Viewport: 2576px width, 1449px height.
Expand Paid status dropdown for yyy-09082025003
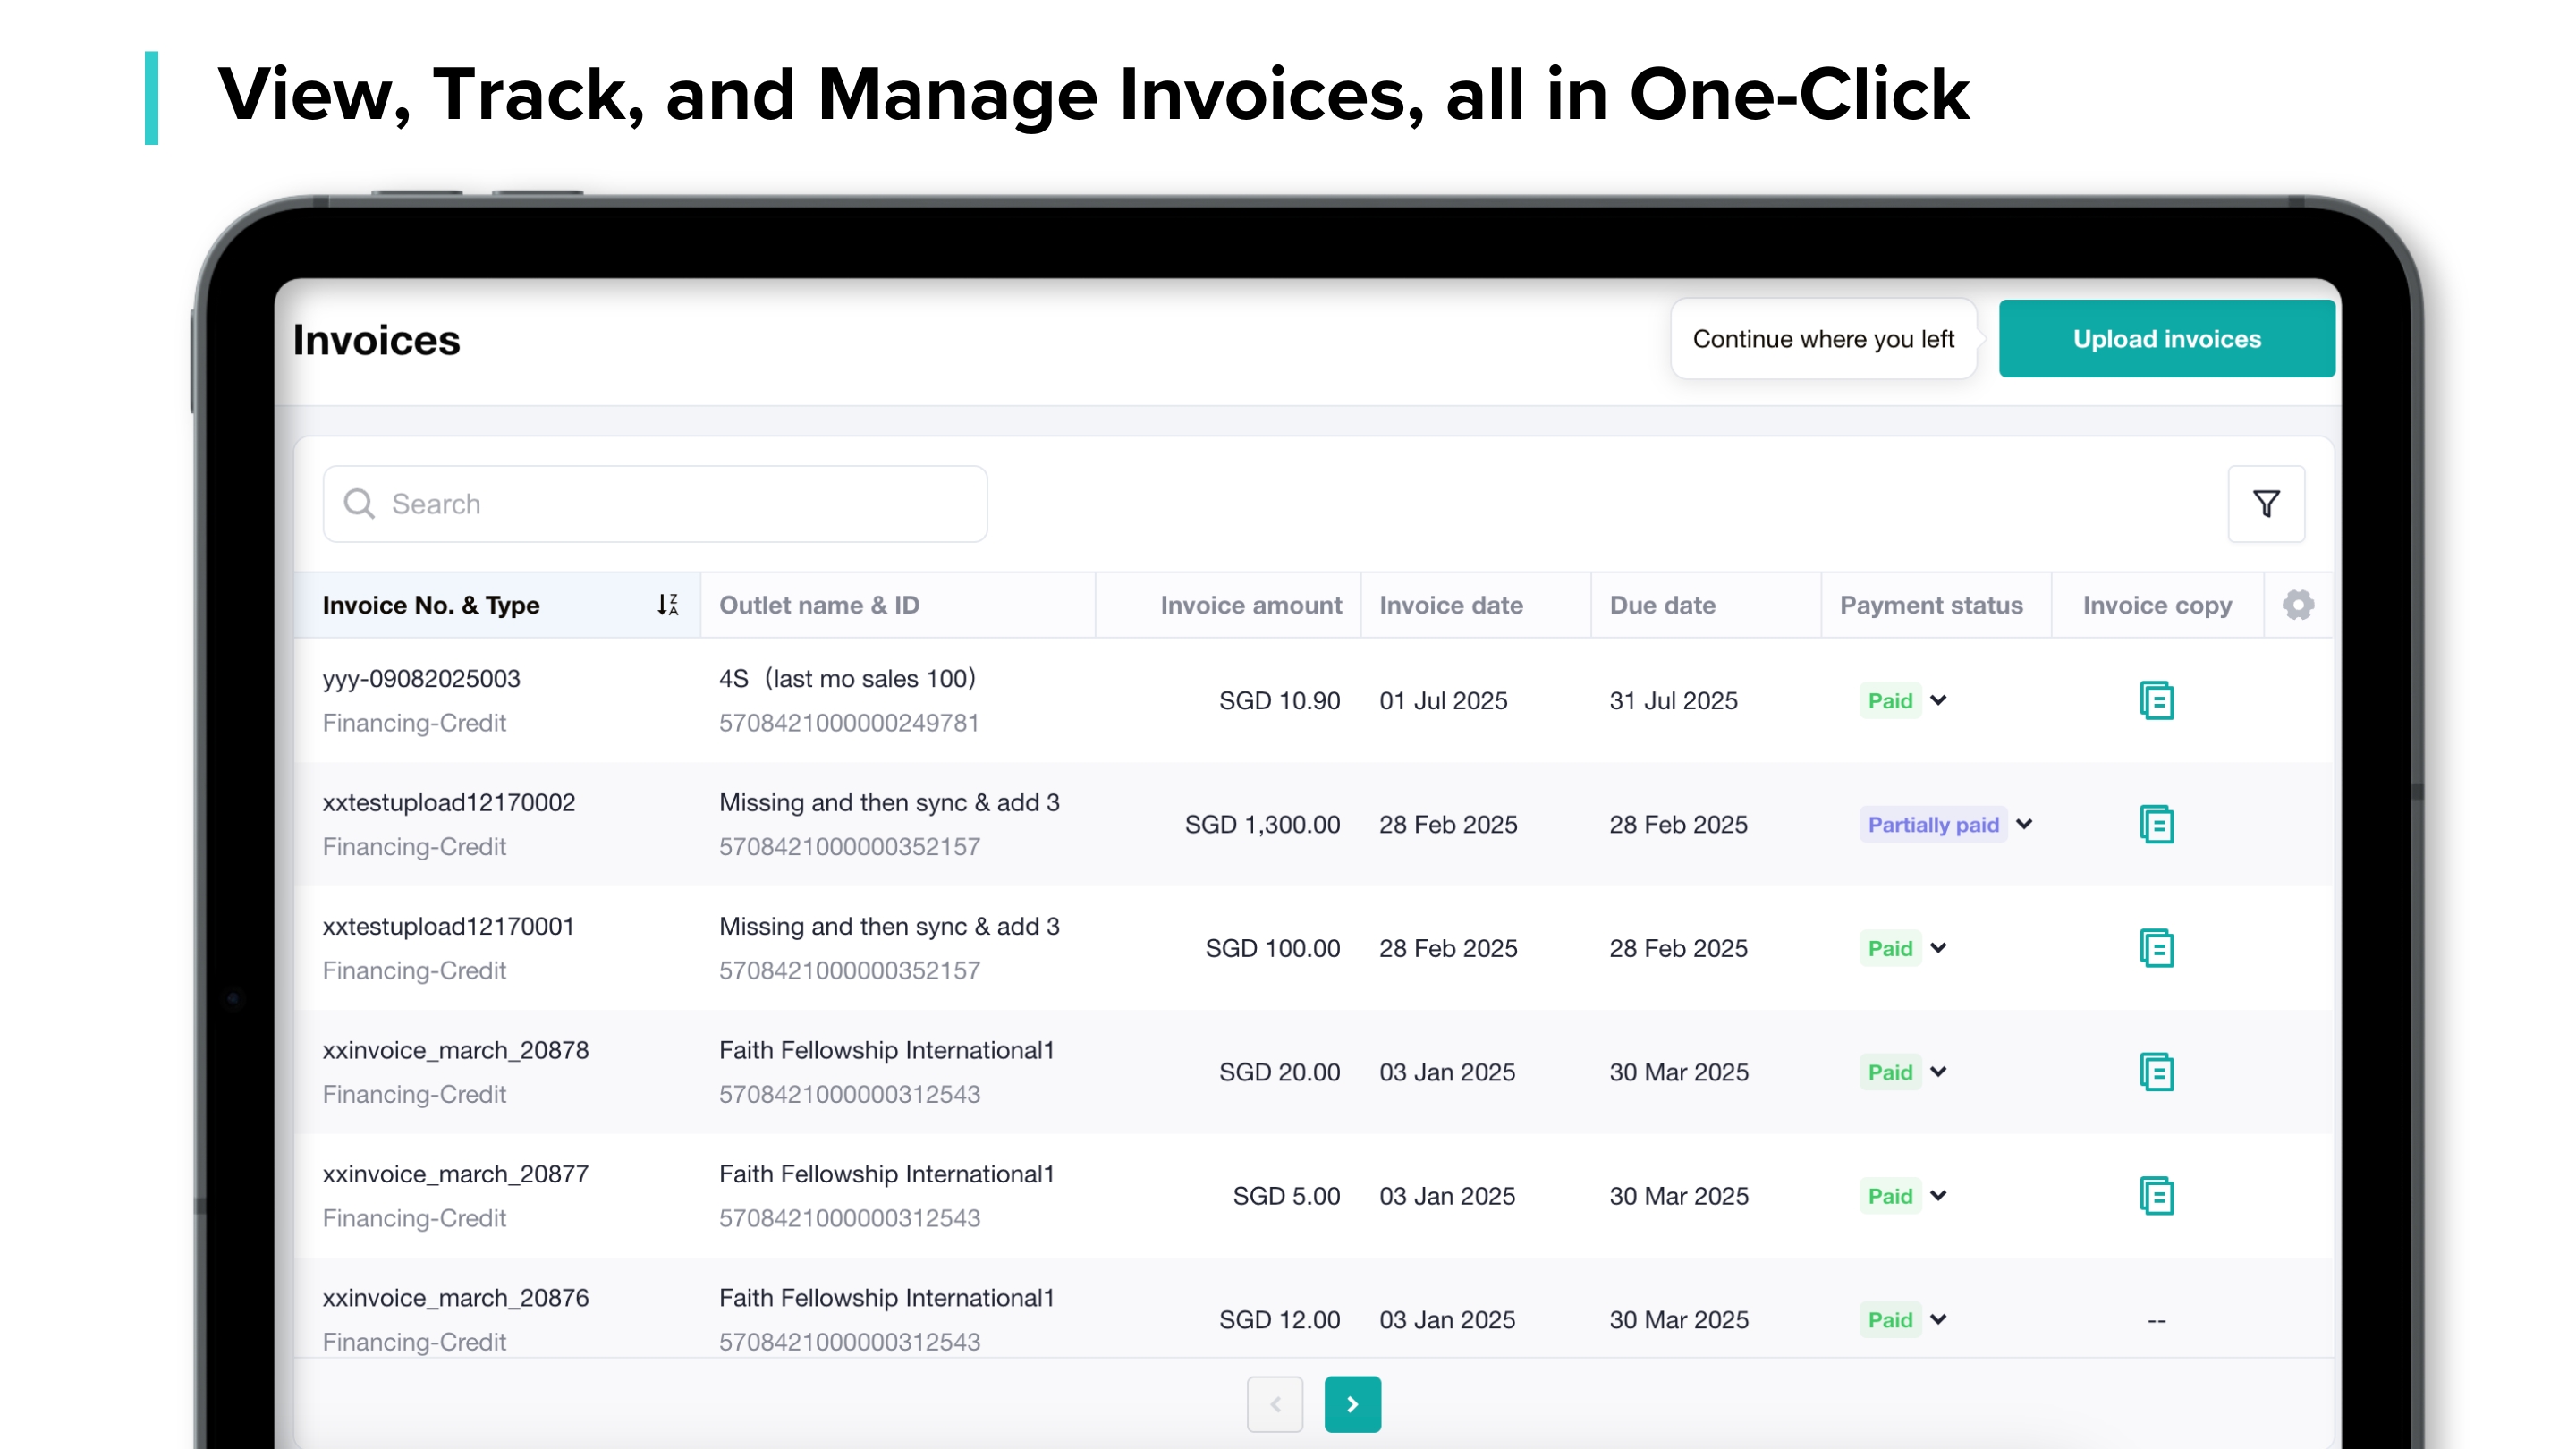pyautogui.click(x=1938, y=701)
